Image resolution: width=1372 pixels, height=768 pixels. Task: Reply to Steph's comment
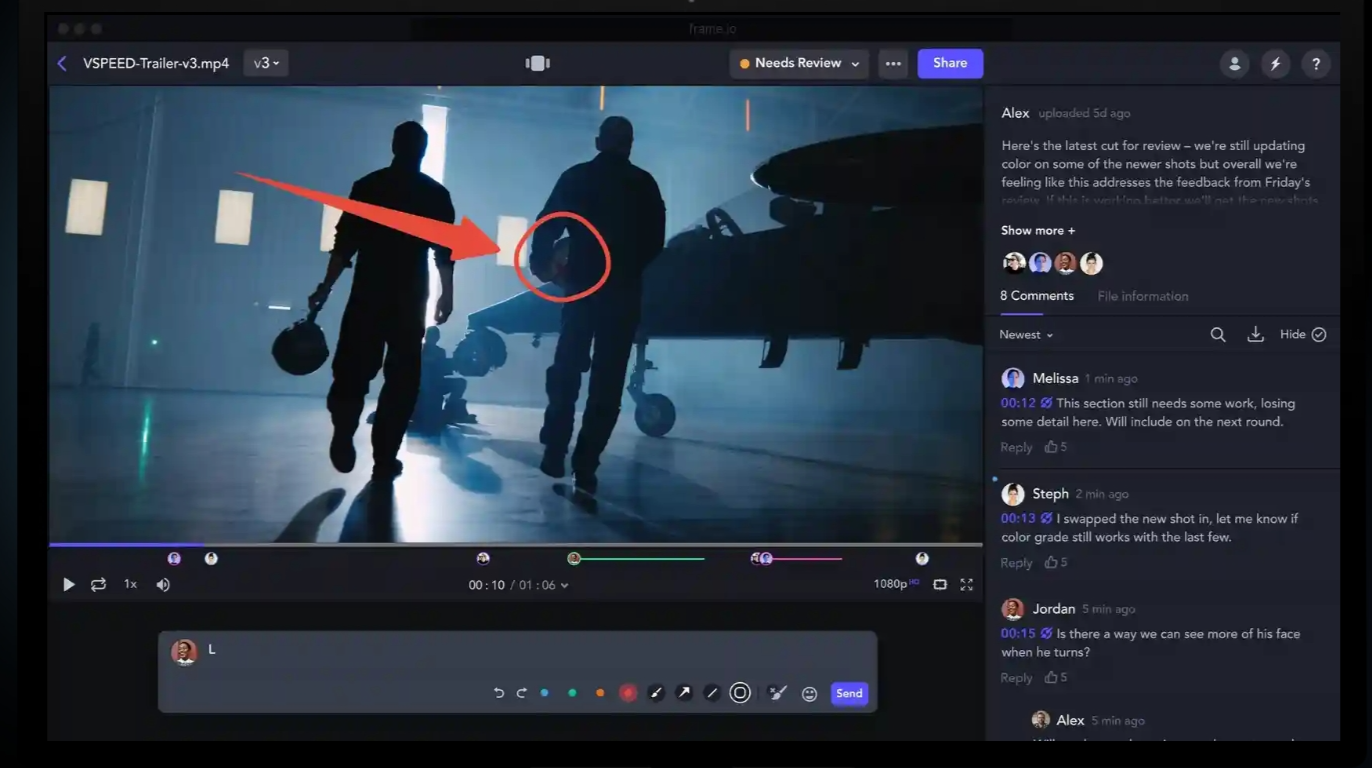click(1016, 562)
